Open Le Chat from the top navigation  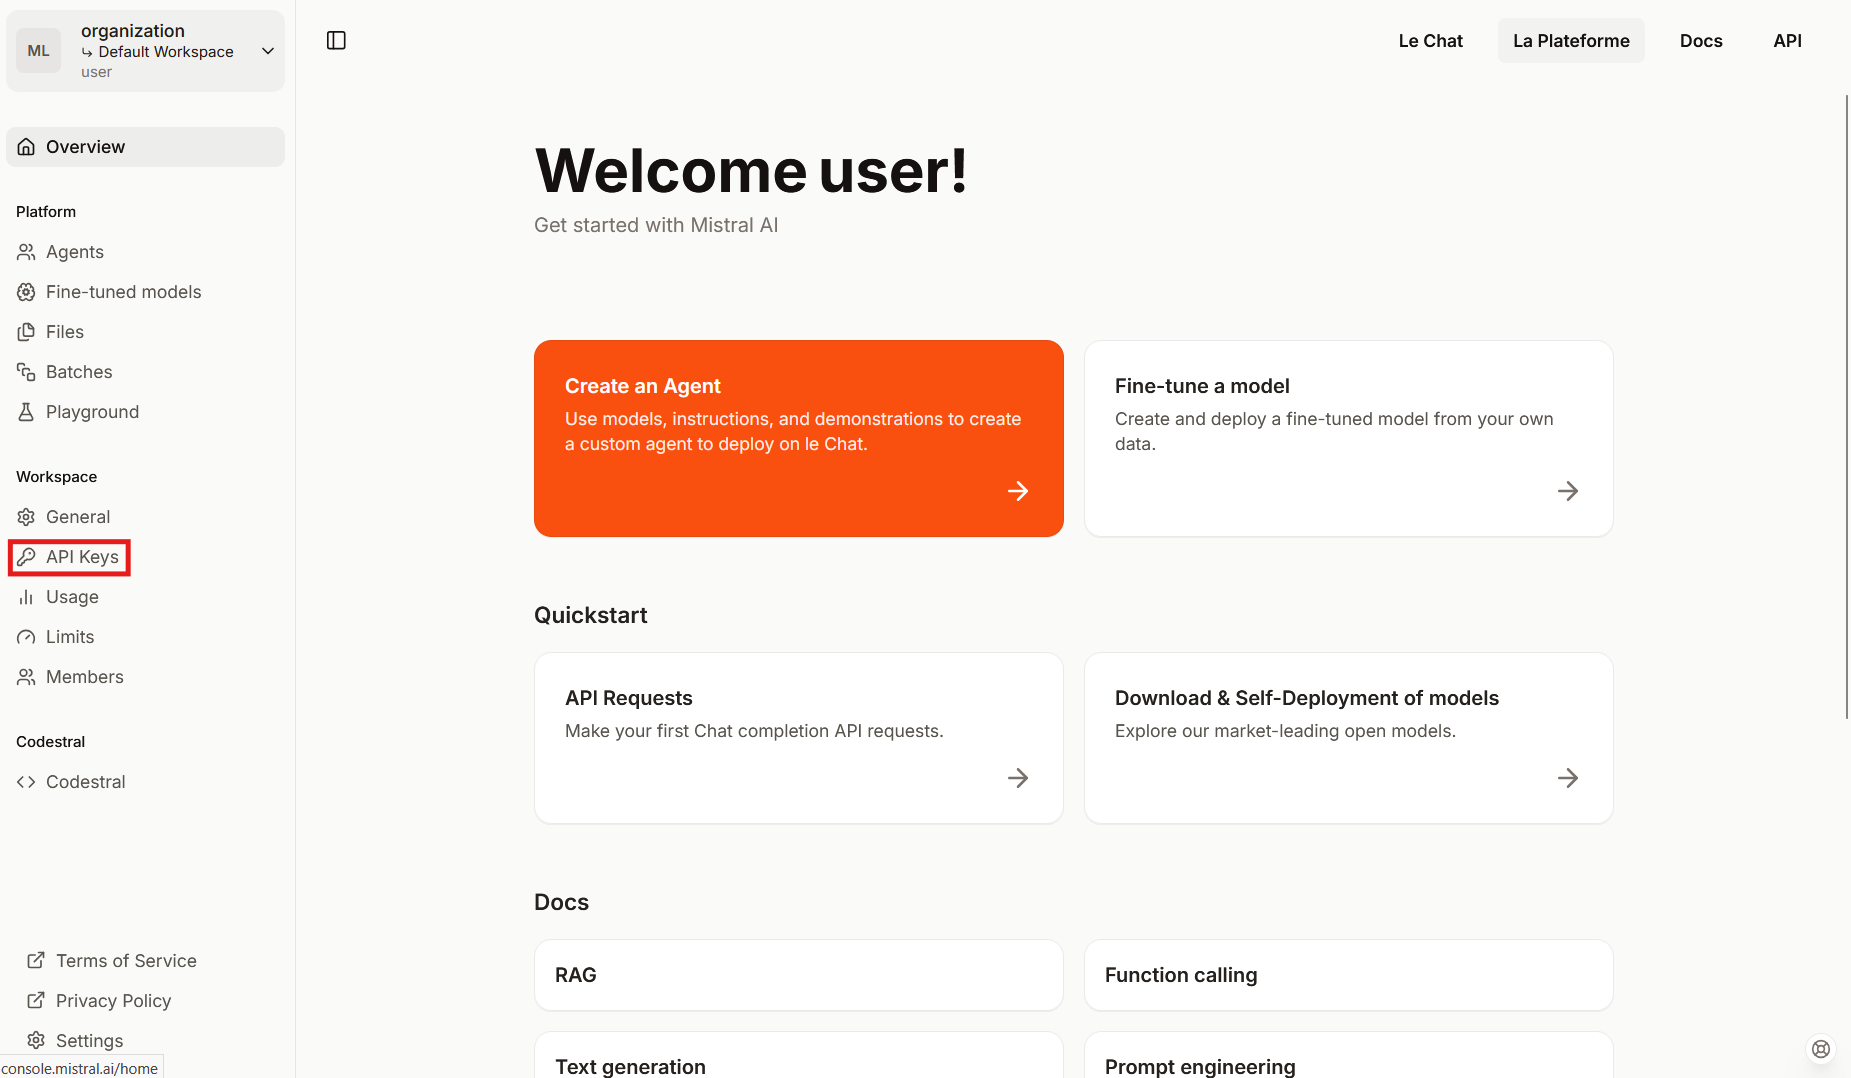pyautogui.click(x=1430, y=41)
